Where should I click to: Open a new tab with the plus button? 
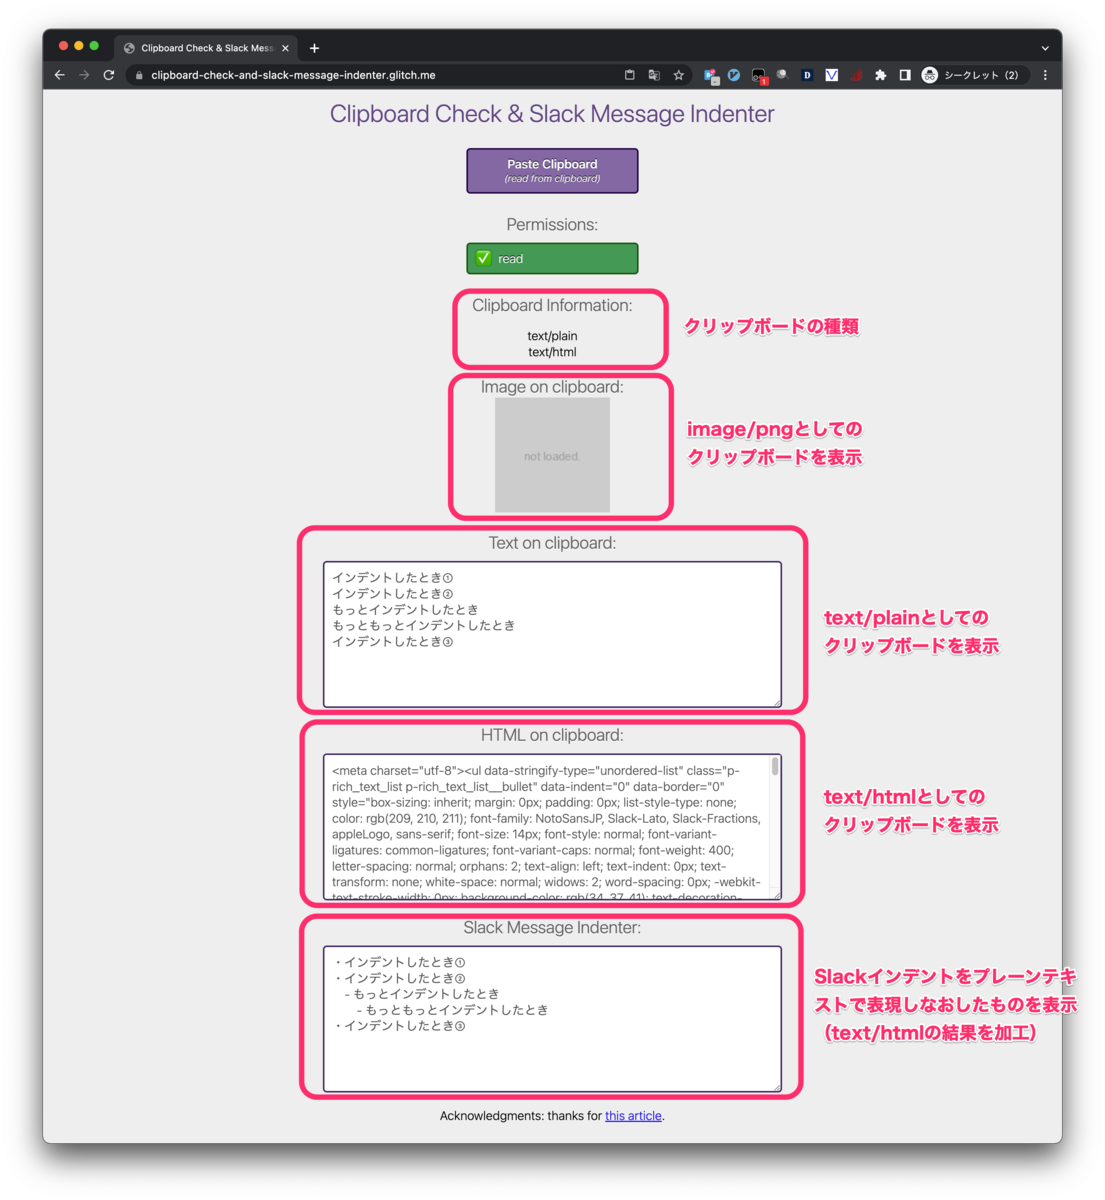pos(314,48)
